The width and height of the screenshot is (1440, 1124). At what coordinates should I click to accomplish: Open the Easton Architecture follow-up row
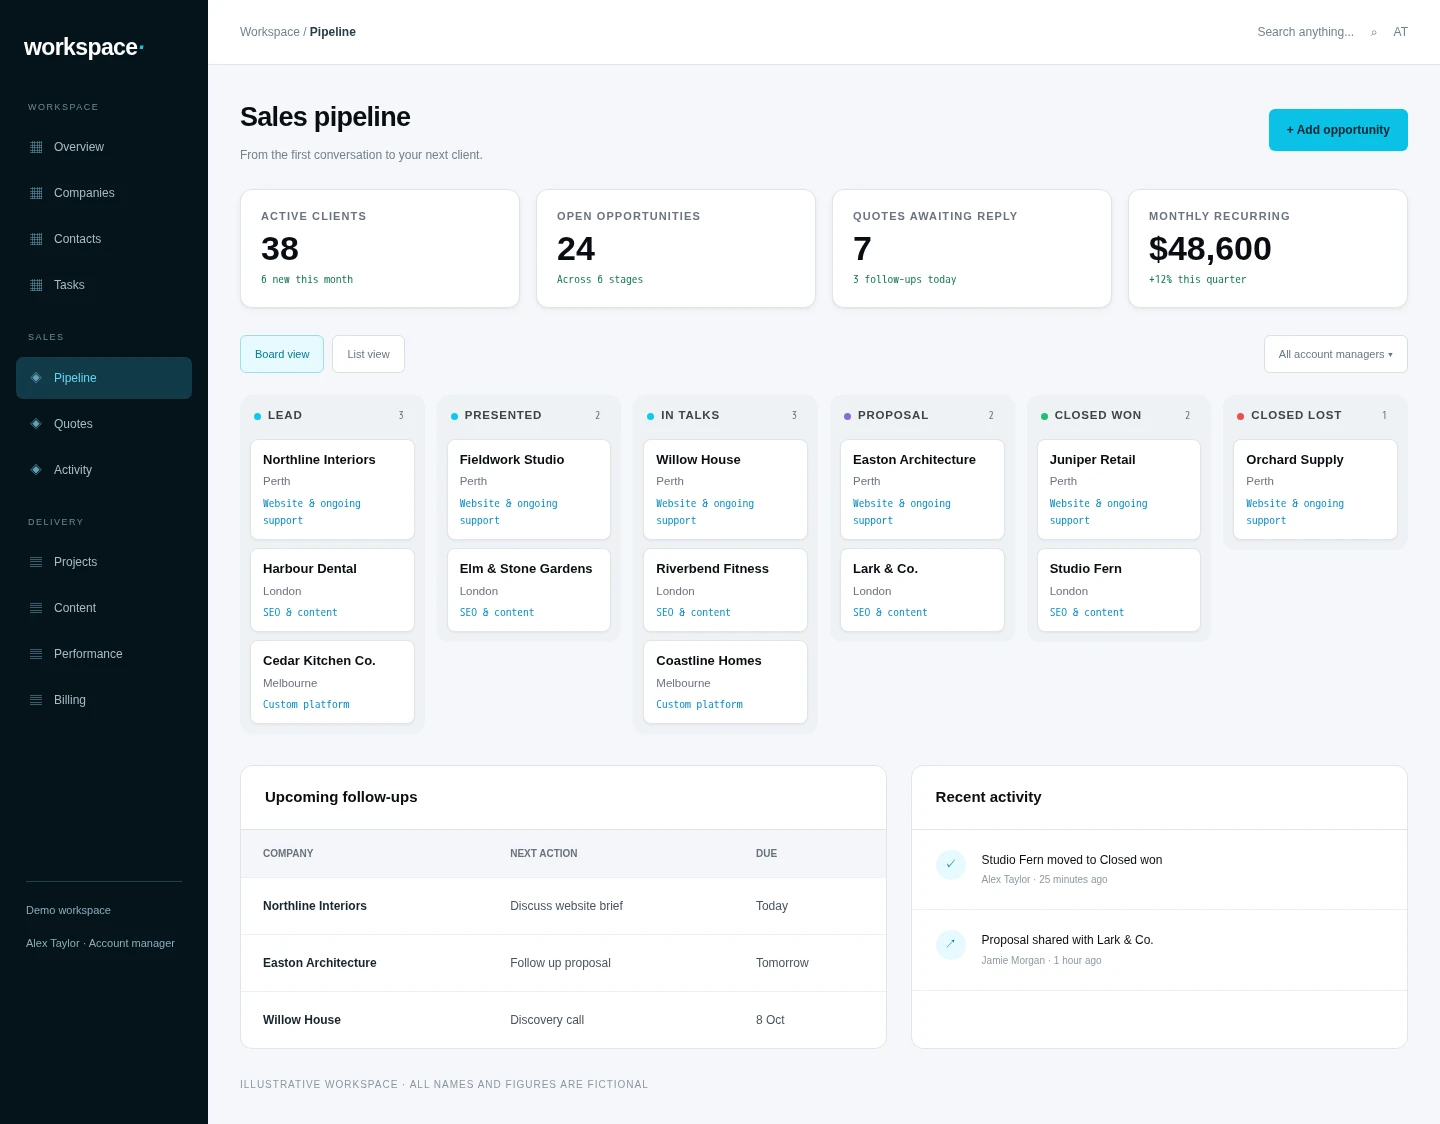tap(563, 963)
